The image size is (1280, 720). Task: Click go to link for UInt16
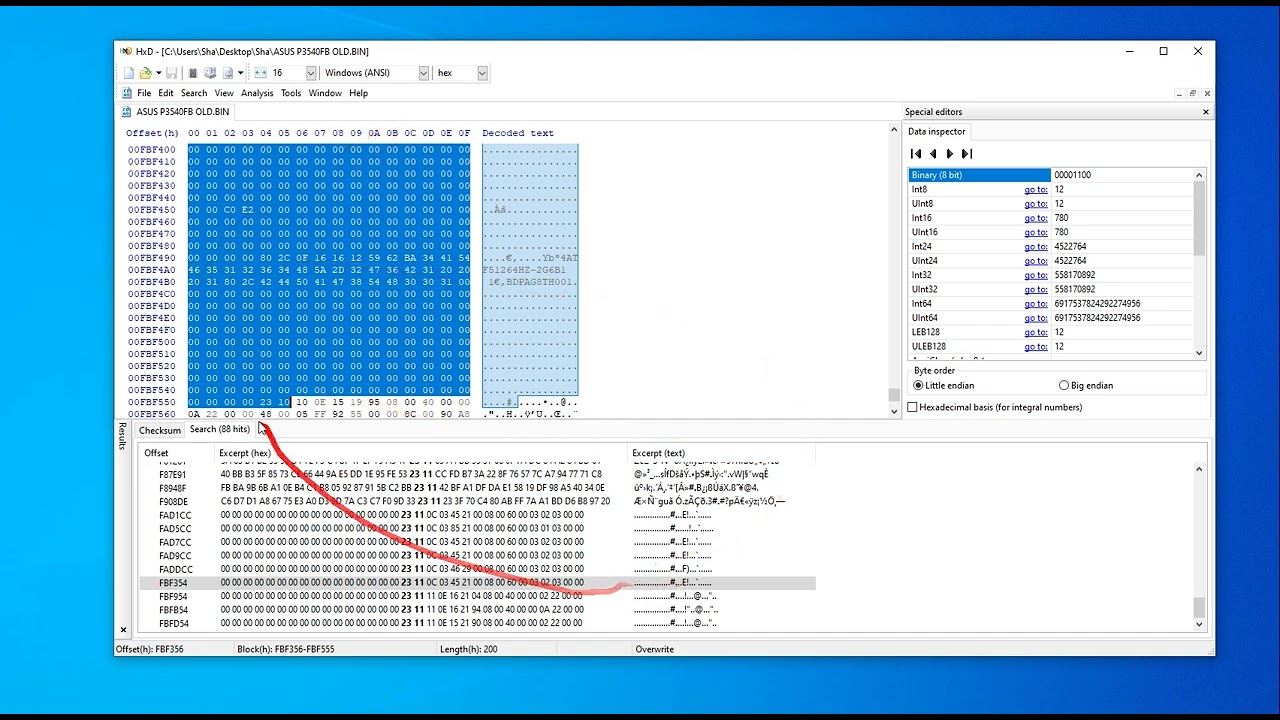[x=1036, y=232]
